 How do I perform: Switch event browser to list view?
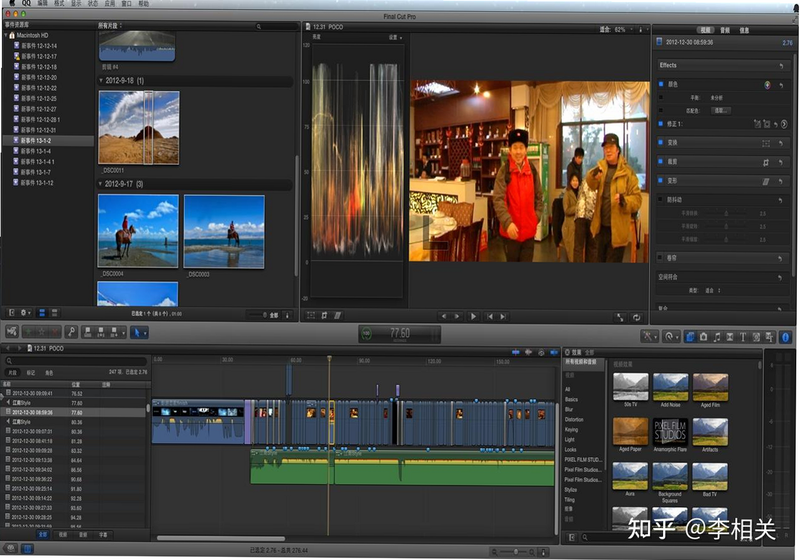54,313
